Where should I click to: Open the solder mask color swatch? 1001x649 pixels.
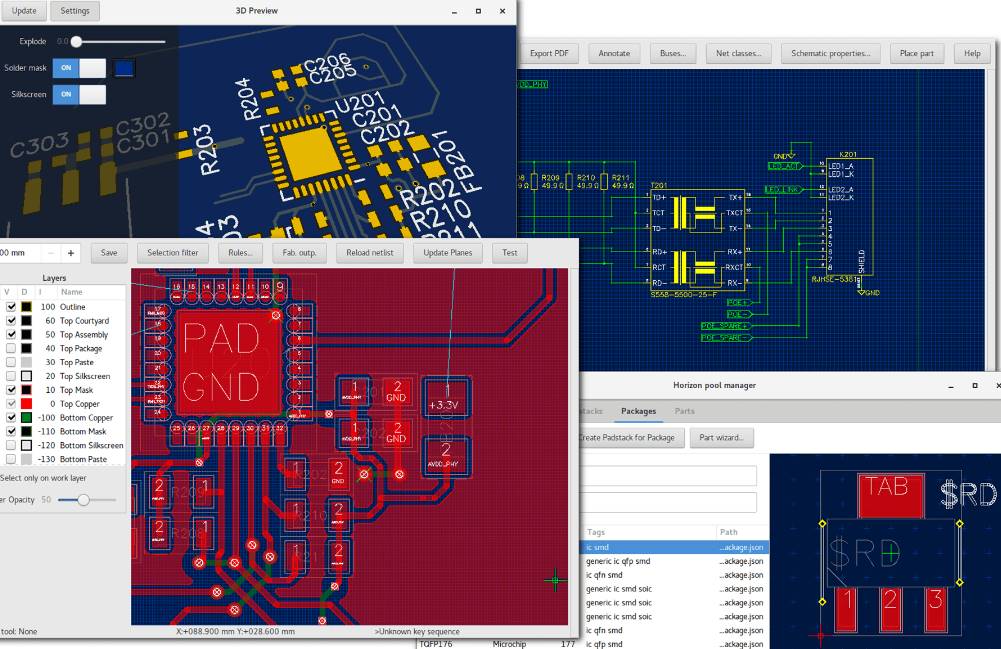click(x=123, y=68)
